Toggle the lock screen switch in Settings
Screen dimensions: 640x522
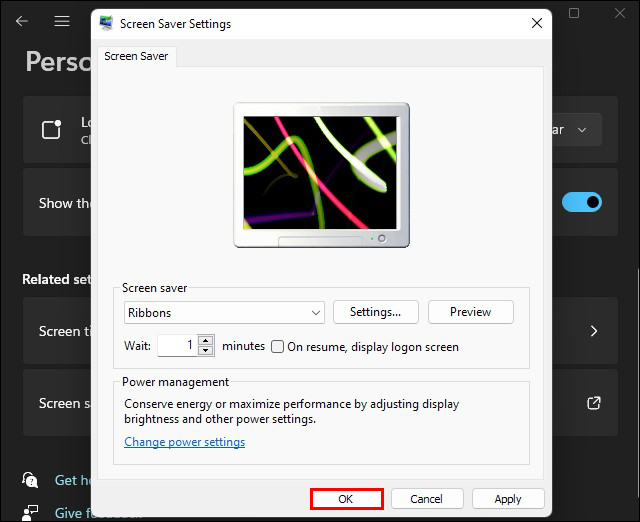click(582, 202)
